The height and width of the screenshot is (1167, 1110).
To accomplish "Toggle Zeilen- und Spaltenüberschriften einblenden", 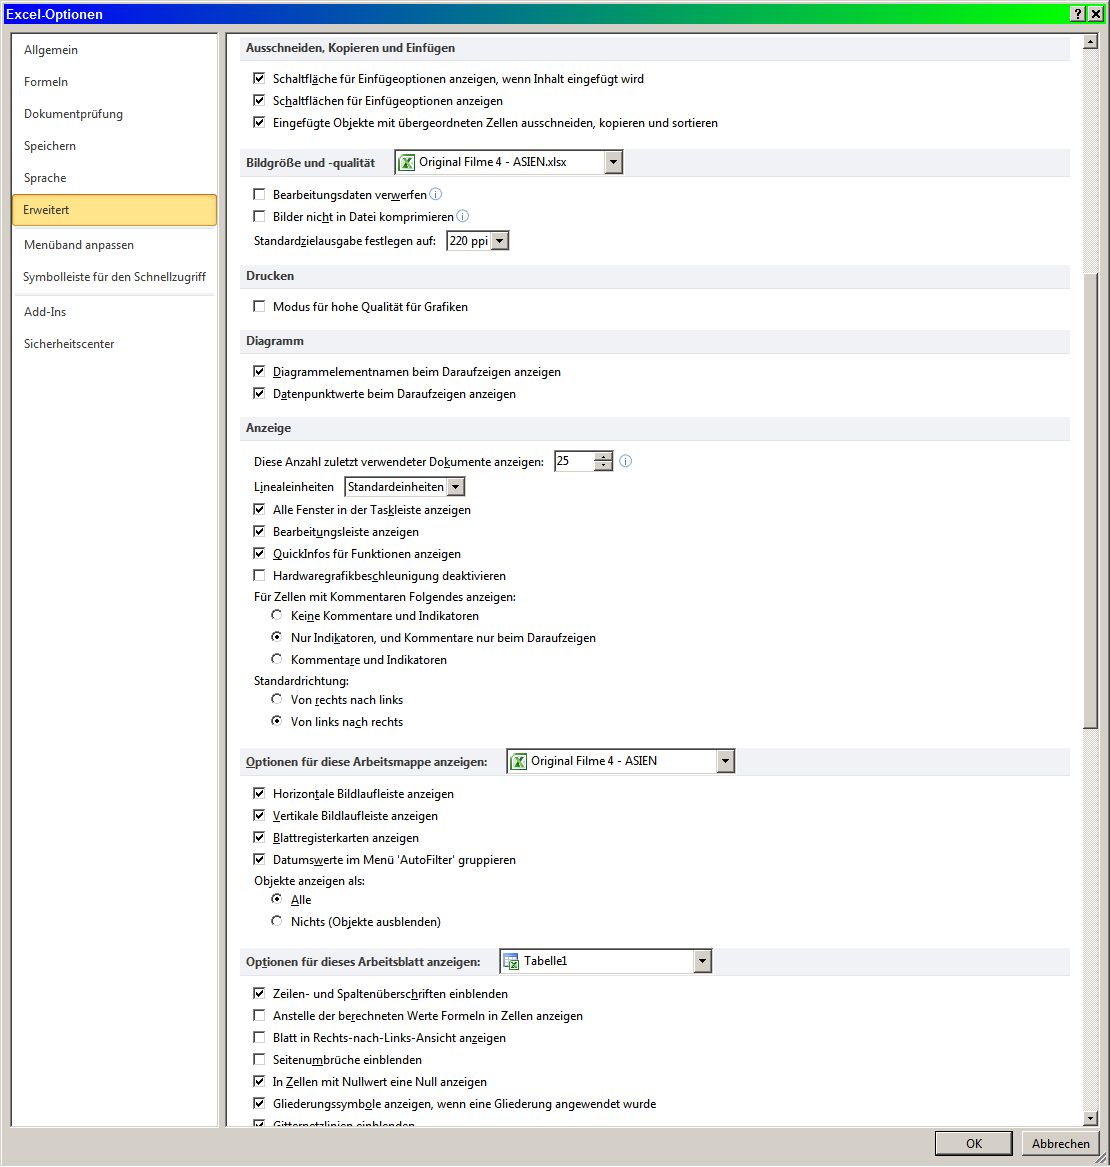I will pyautogui.click(x=259, y=994).
